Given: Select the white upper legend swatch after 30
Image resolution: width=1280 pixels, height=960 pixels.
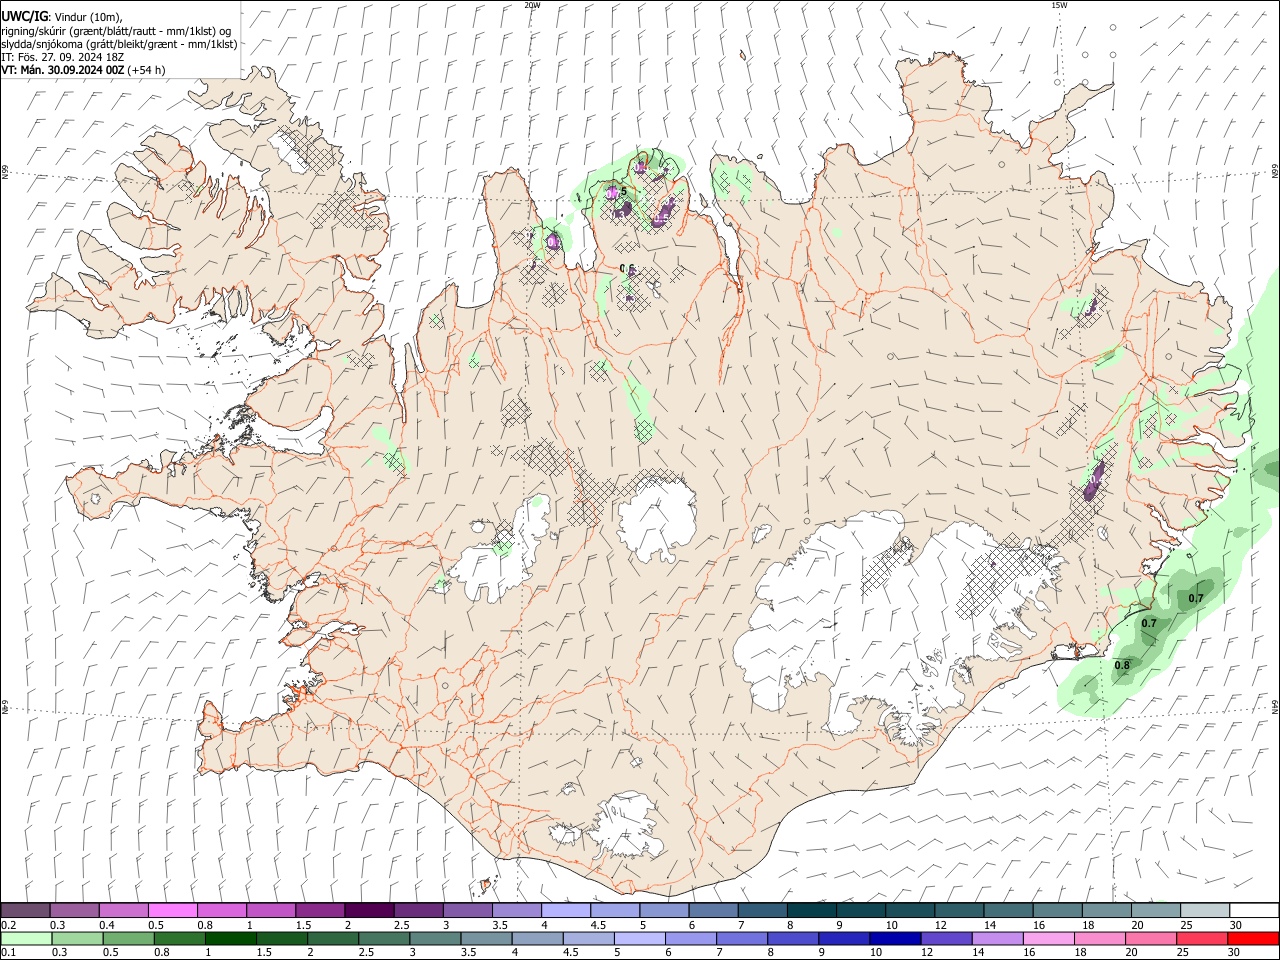Looking at the screenshot, I should click(1254, 911).
